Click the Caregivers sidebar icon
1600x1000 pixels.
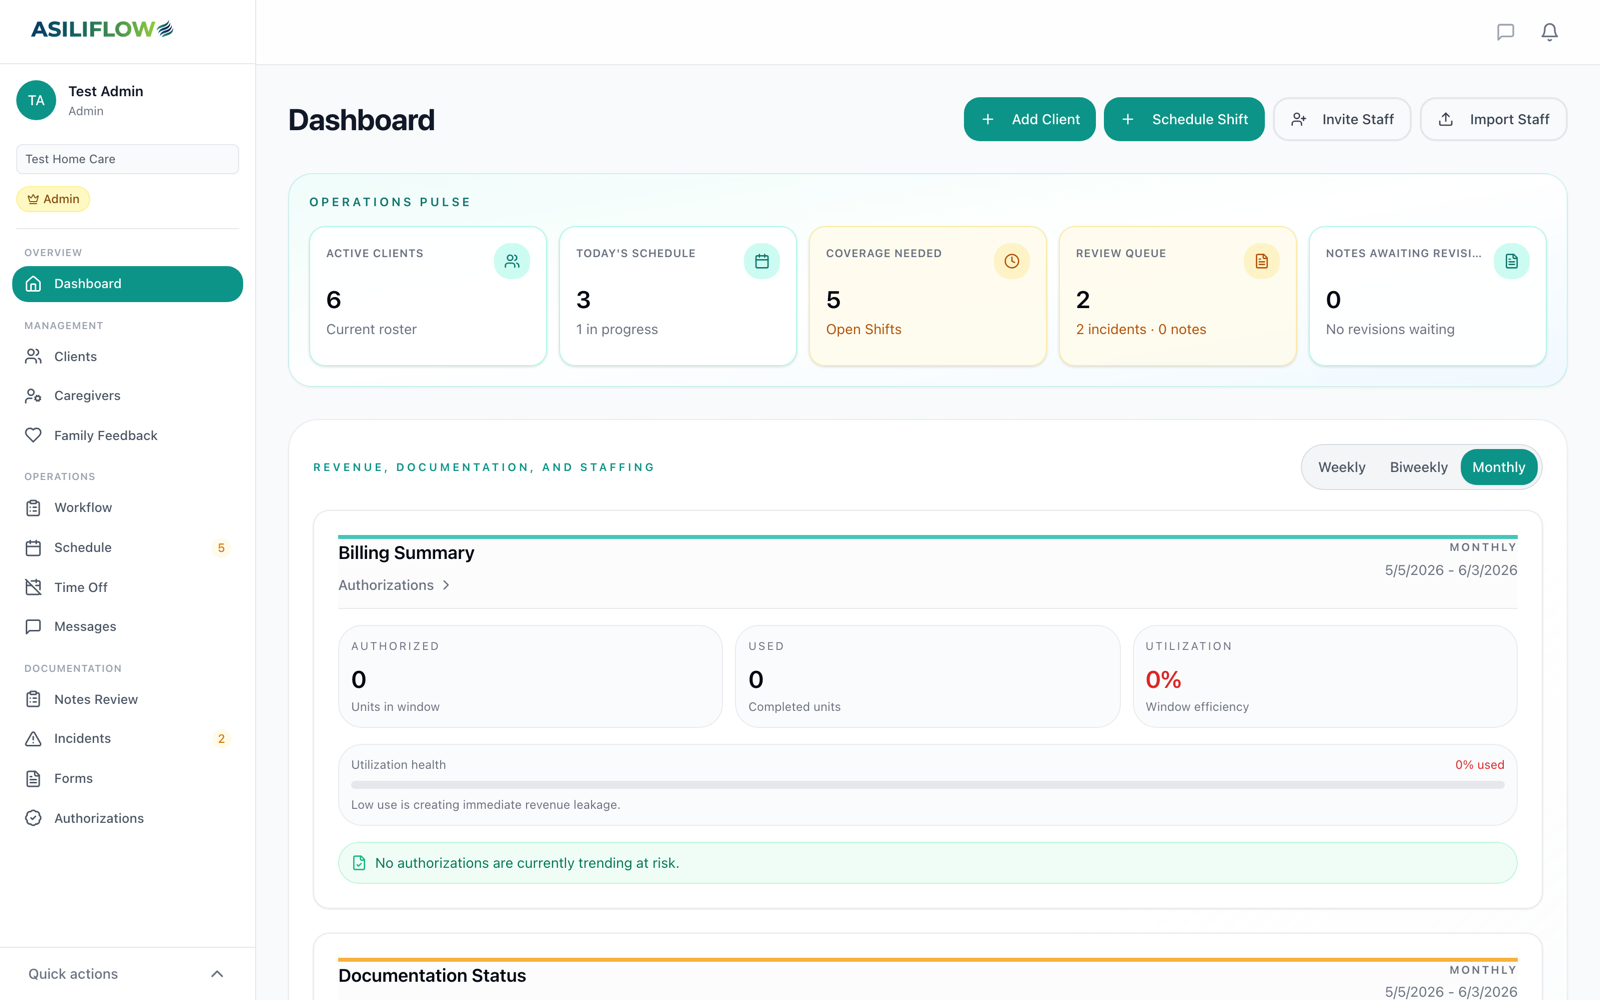point(33,396)
